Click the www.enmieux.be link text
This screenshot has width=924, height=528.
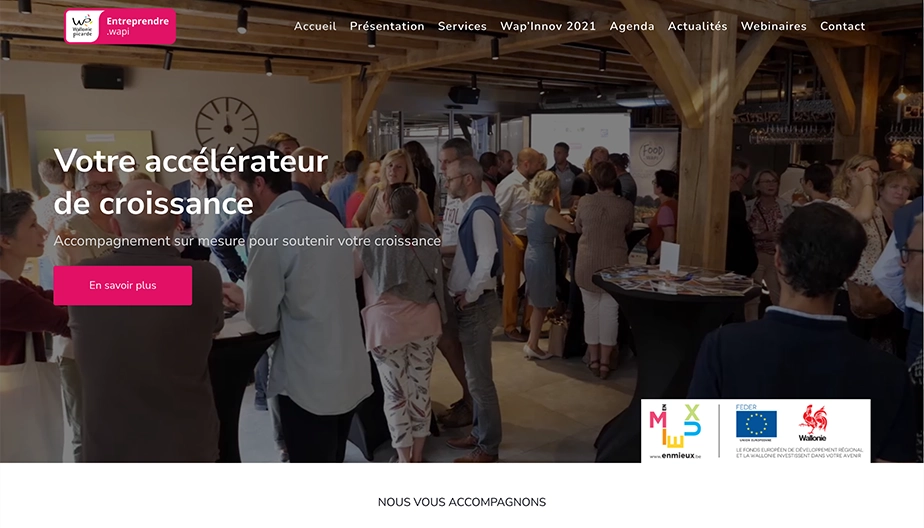point(675,456)
